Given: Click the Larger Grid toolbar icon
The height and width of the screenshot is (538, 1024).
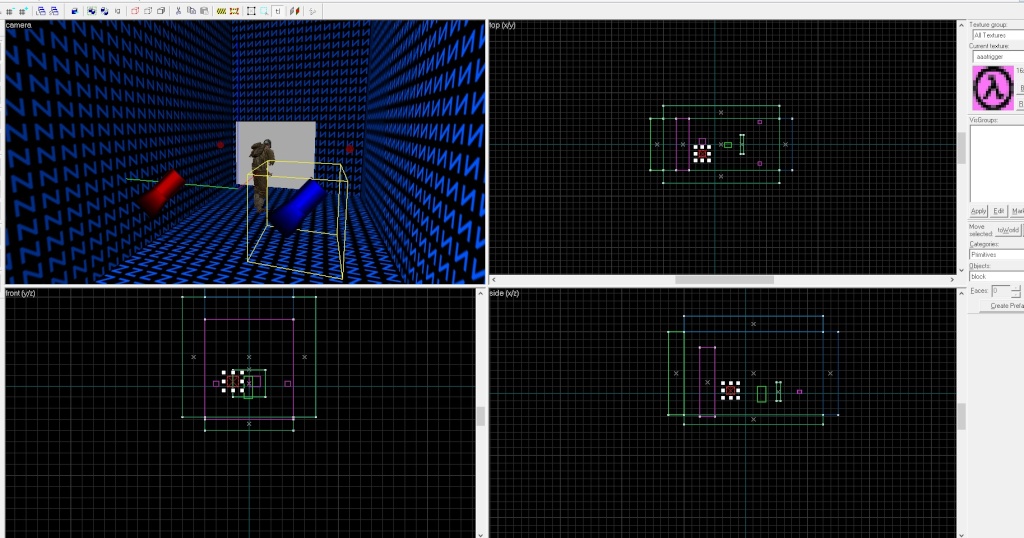Looking at the screenshot, I should [x=24, y=11].
